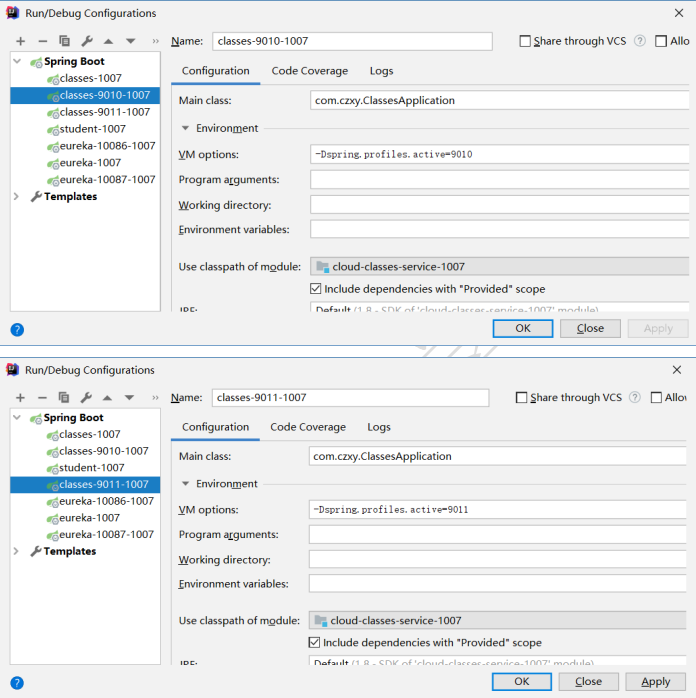Select eureka-1007 in bottom dialog tree
696x698 pixels.
[x=89, y=518]
